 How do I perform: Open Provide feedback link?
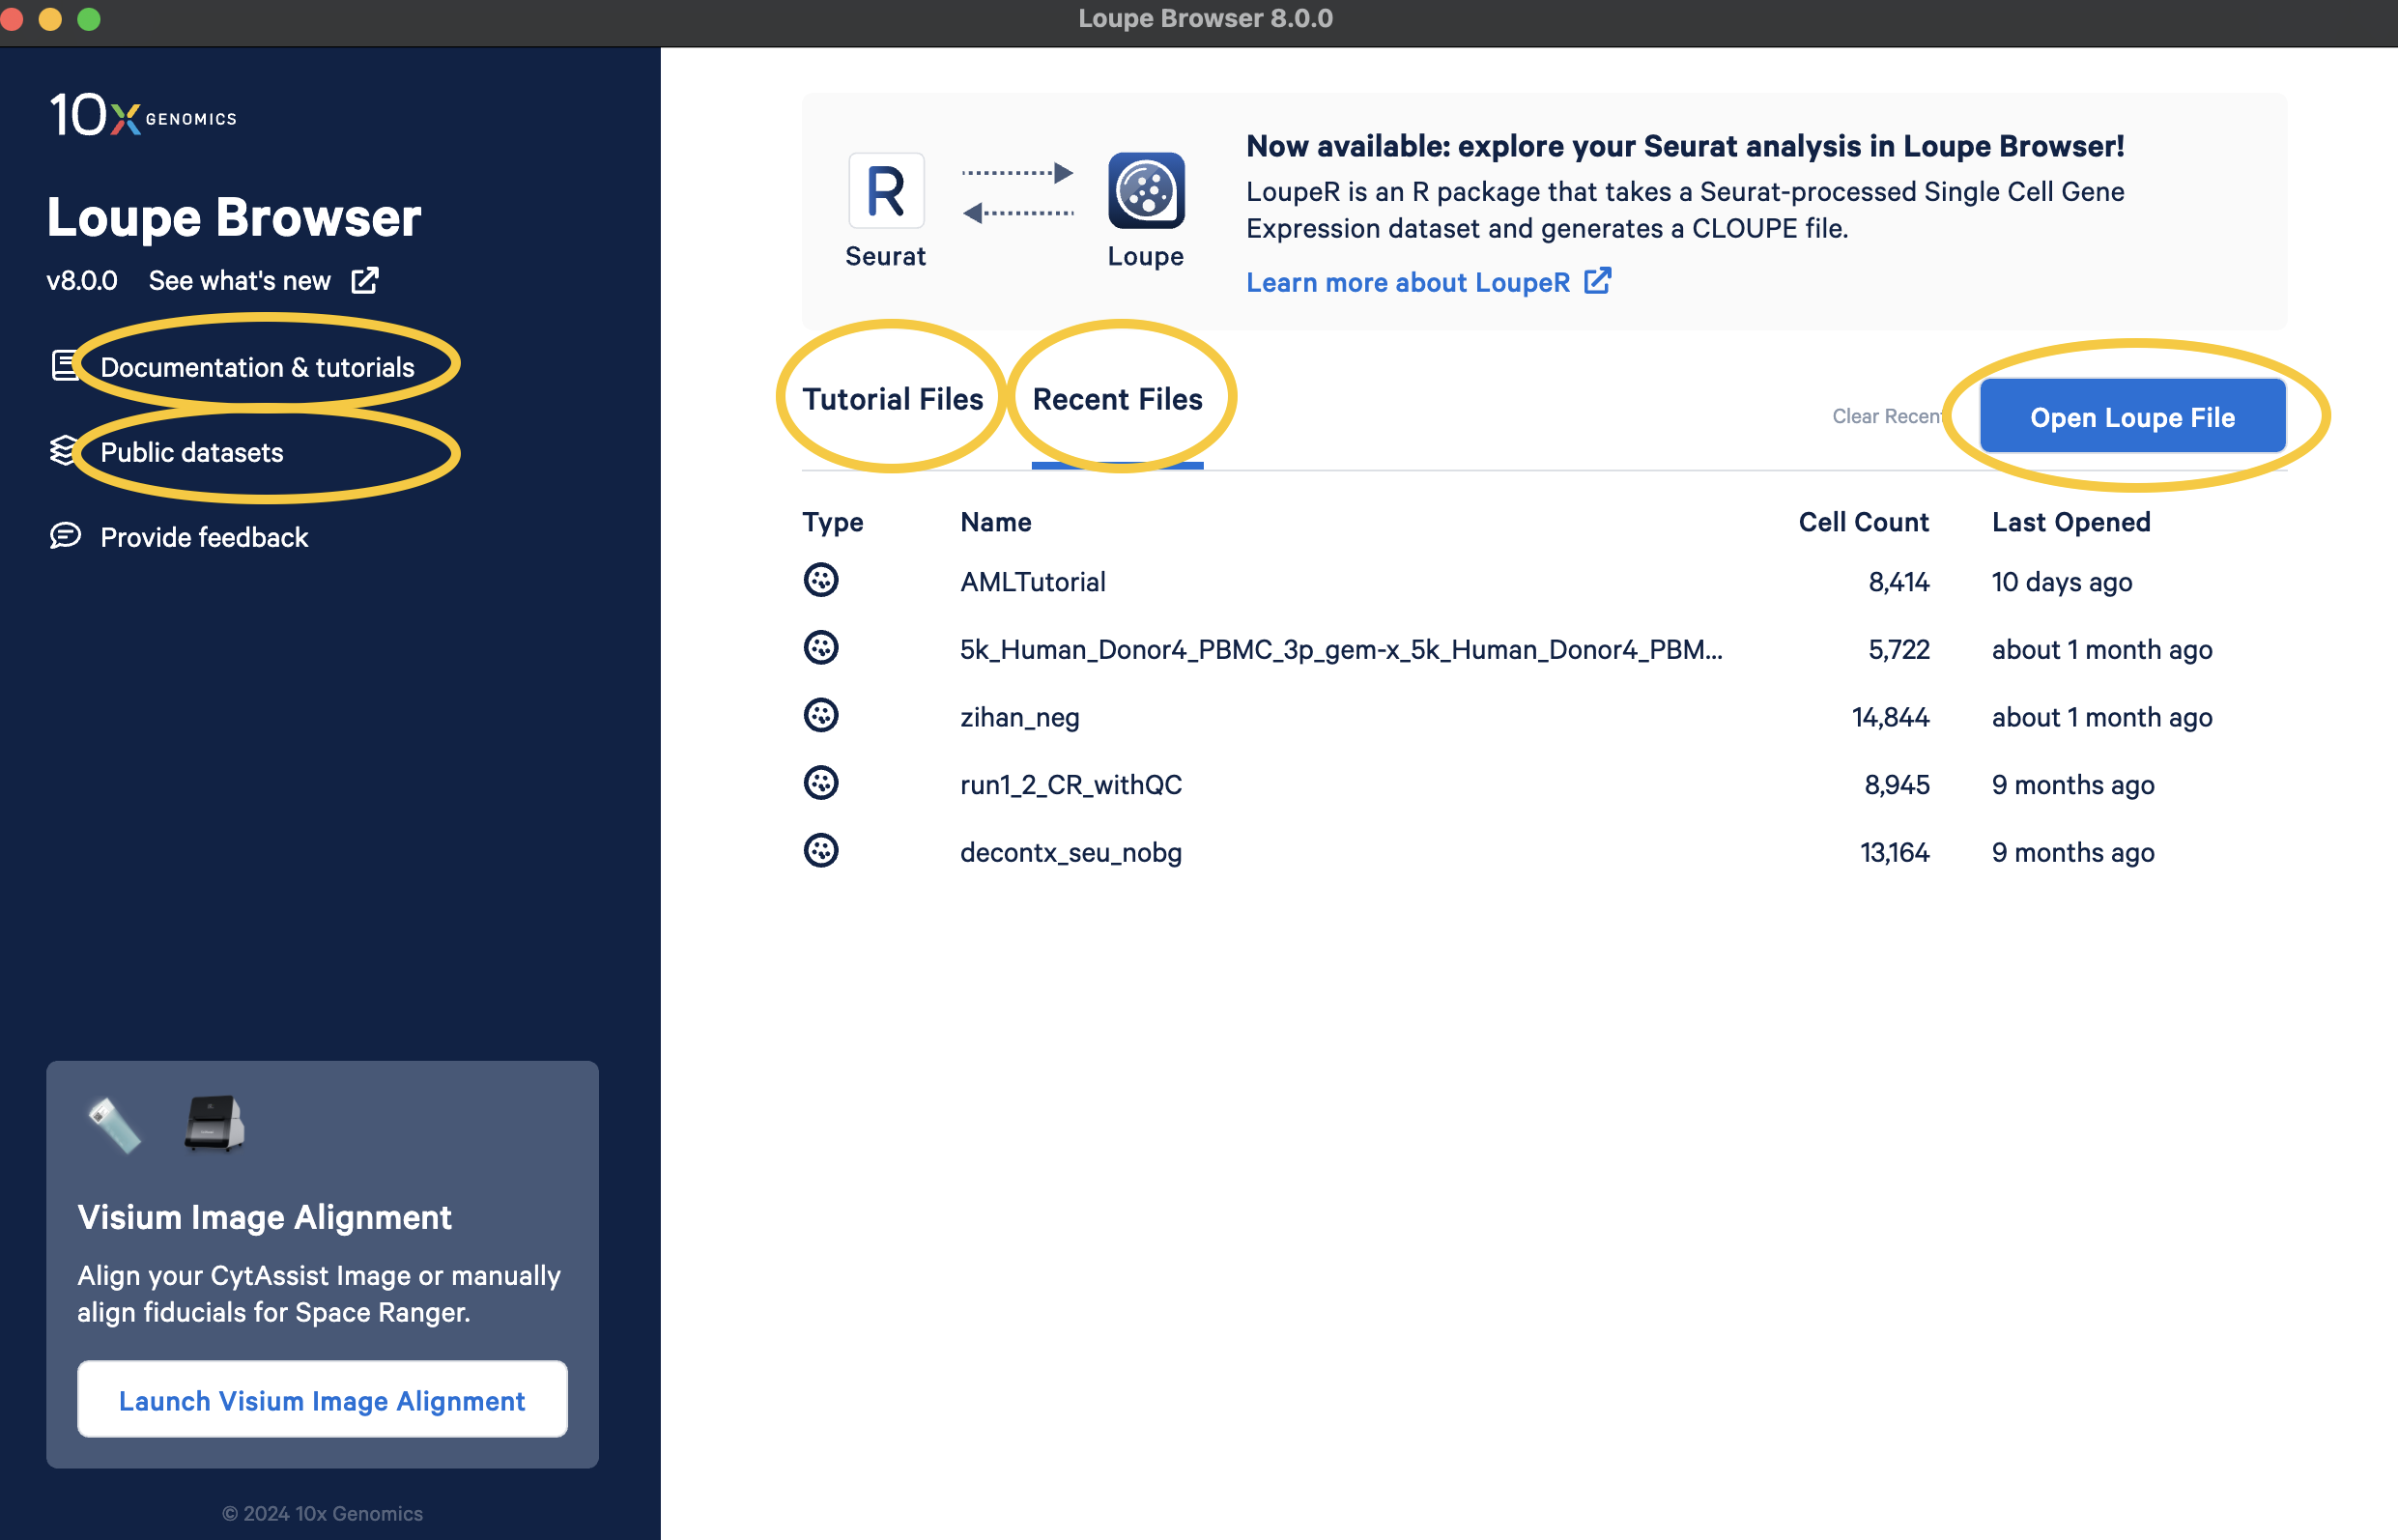click(x=204, y=537)
